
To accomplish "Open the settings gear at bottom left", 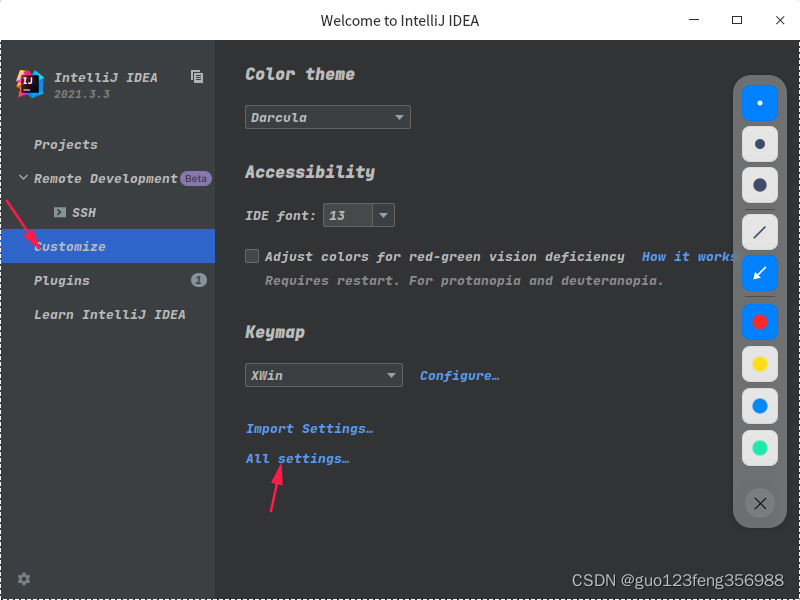I will (x=24, y=579).
